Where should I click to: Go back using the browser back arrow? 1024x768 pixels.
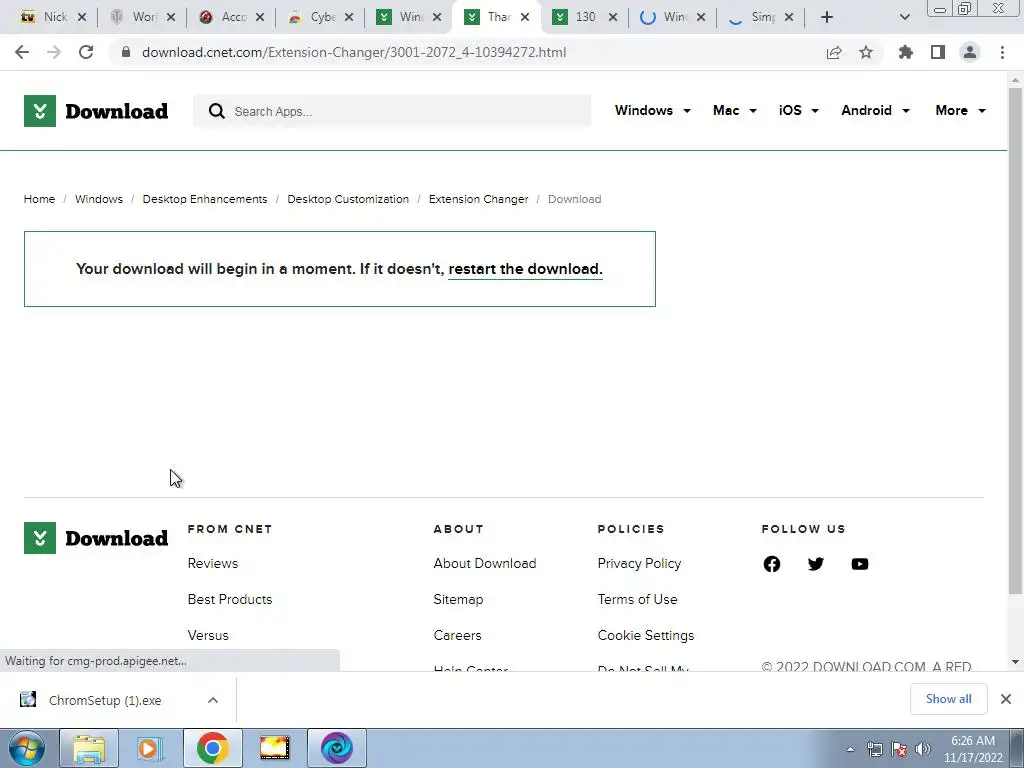[x=22, y=52]
